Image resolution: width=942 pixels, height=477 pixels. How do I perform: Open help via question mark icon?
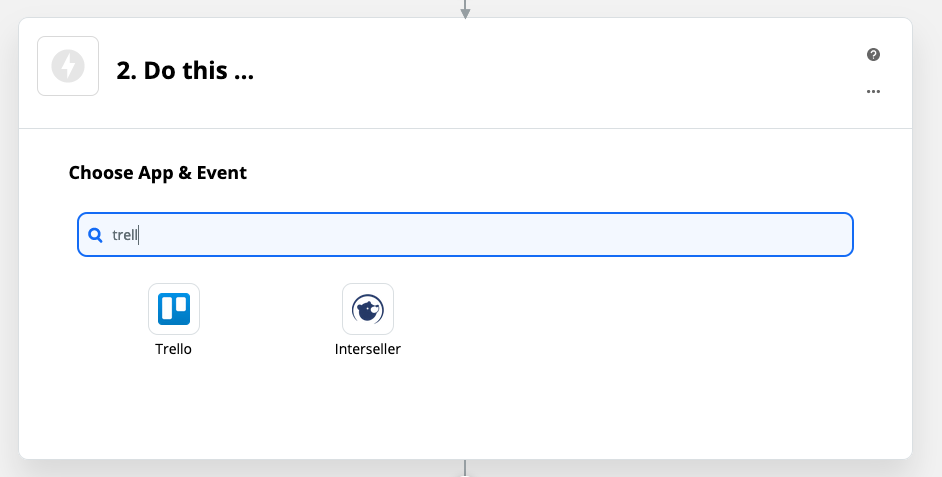coord(873,55)
